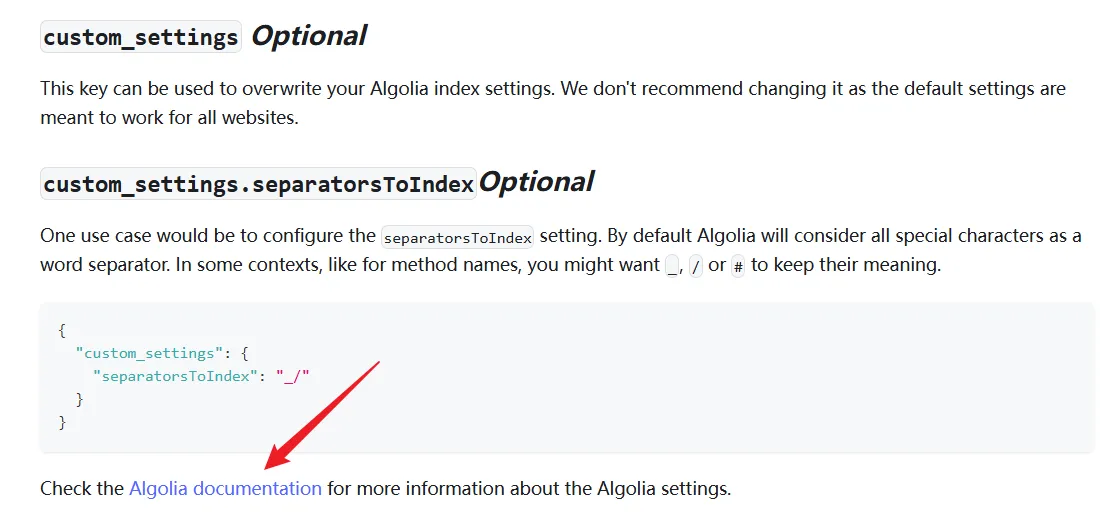Click the words "Check the" before the link
1117x517 pixels.
[82, 489]
